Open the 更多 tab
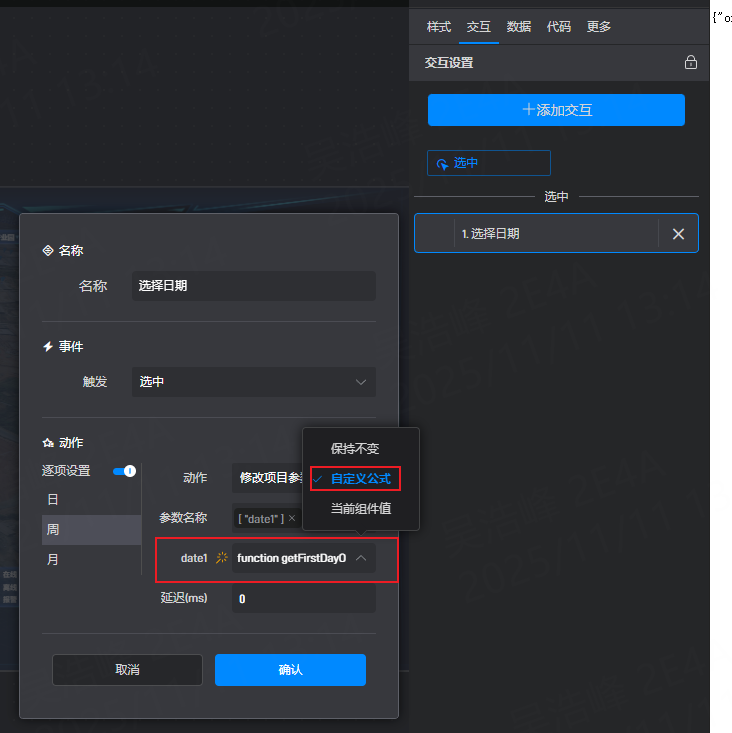Image resolution: width=732 pixels, height=733 pixels. click(x=599, y=27)
